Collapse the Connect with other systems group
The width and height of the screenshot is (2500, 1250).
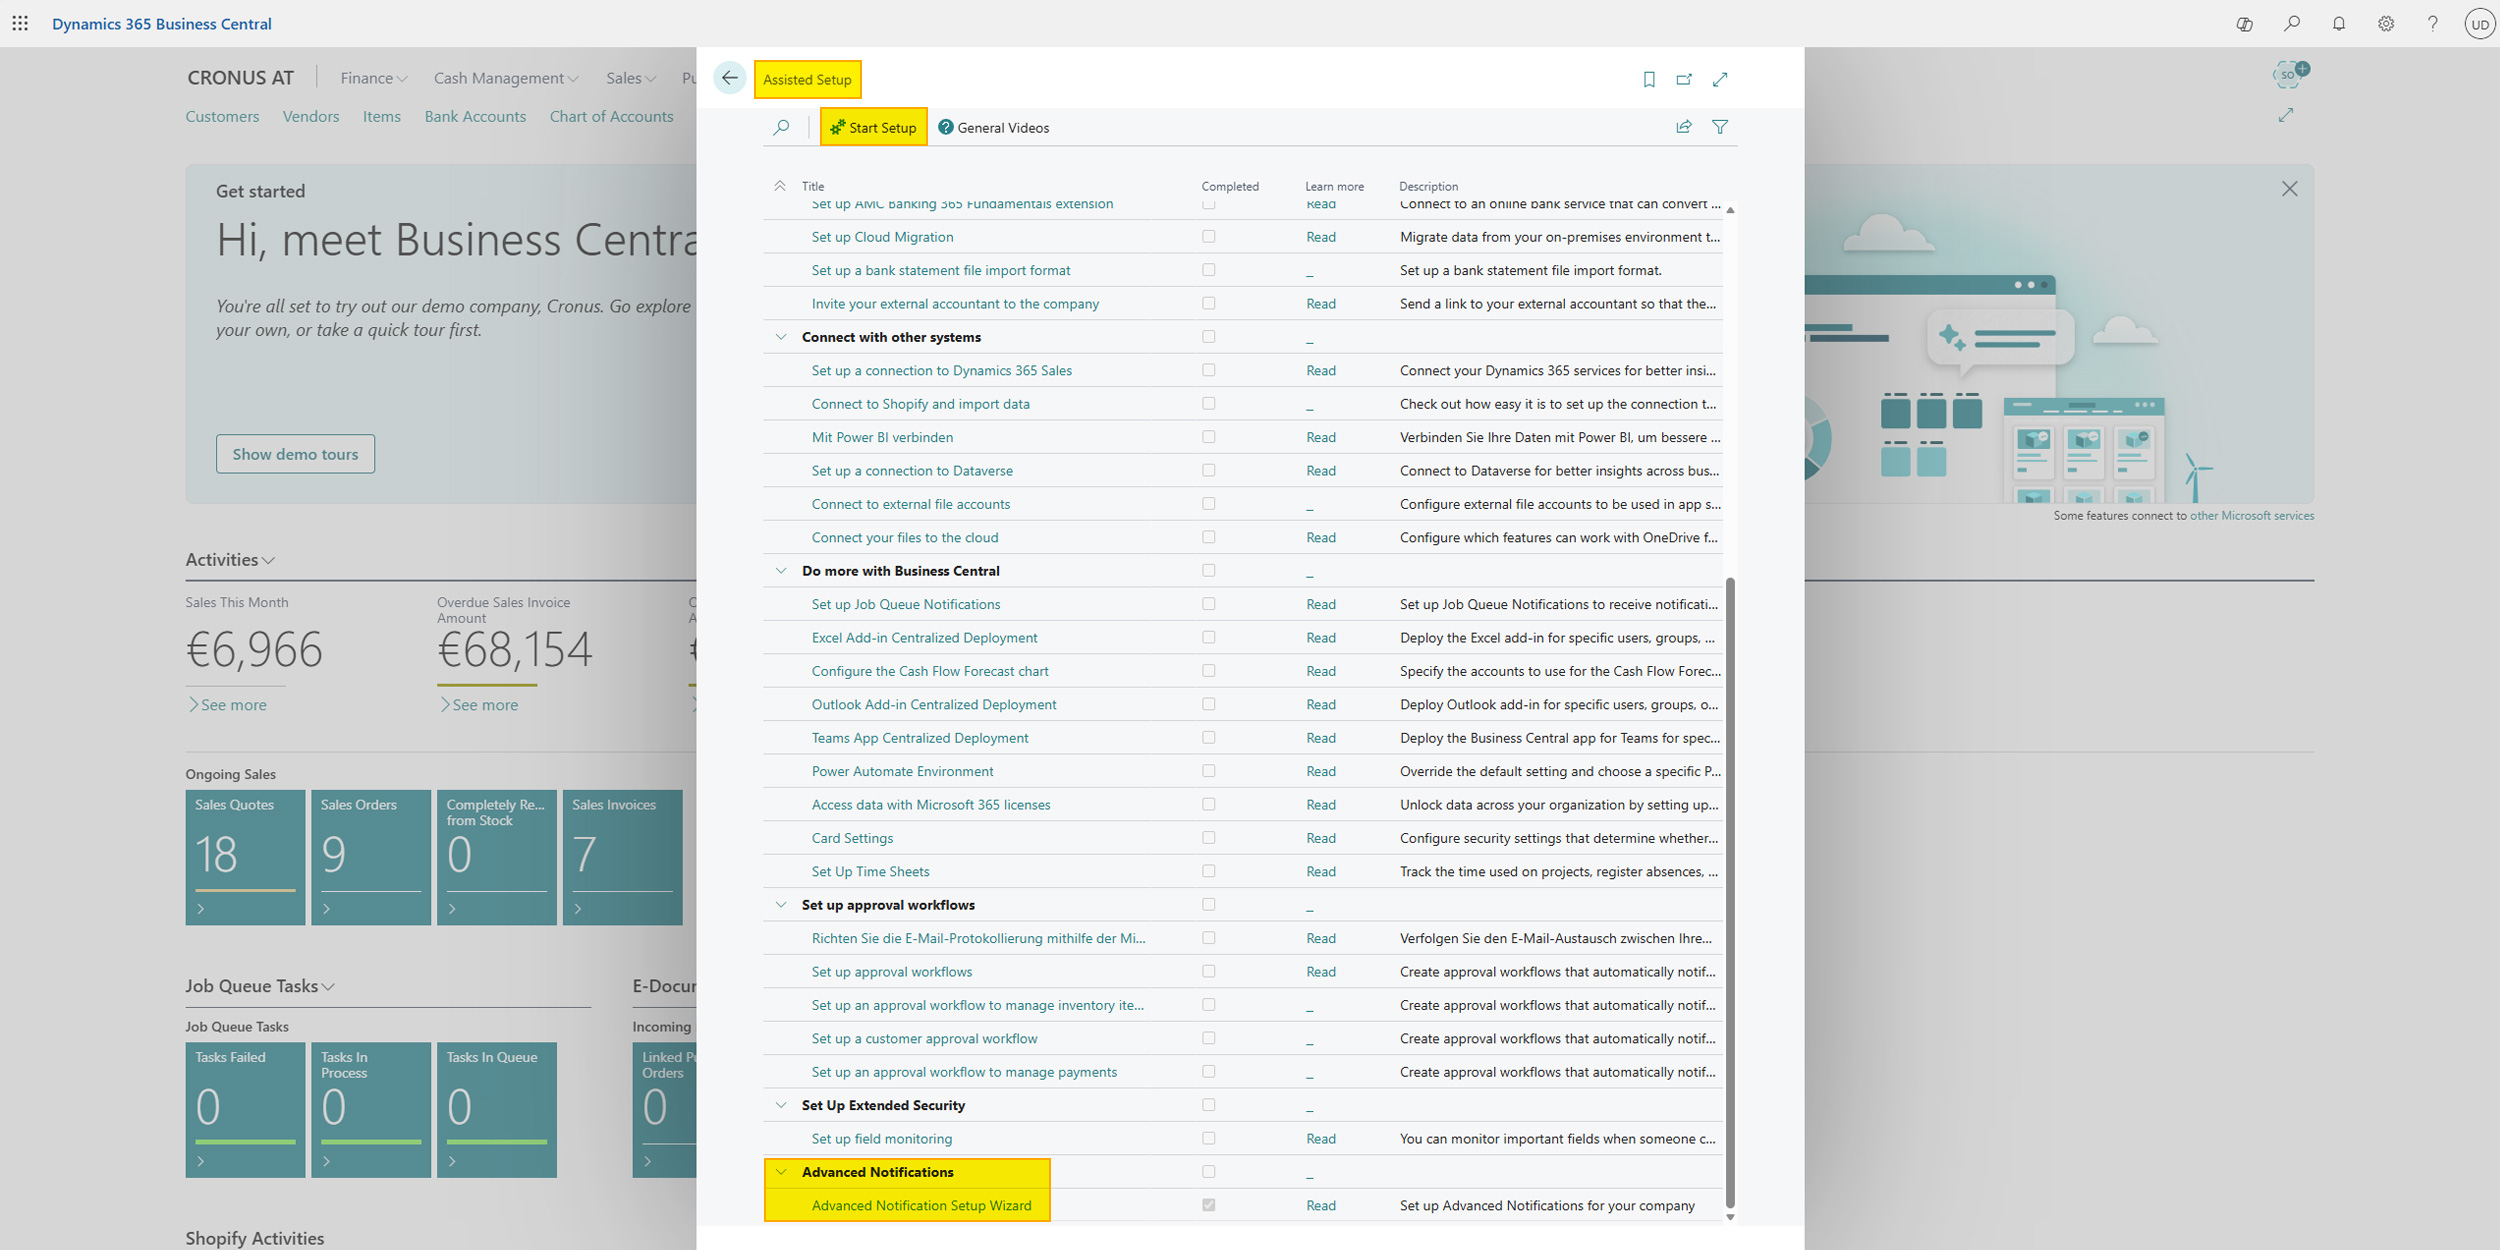pos(781,337)
